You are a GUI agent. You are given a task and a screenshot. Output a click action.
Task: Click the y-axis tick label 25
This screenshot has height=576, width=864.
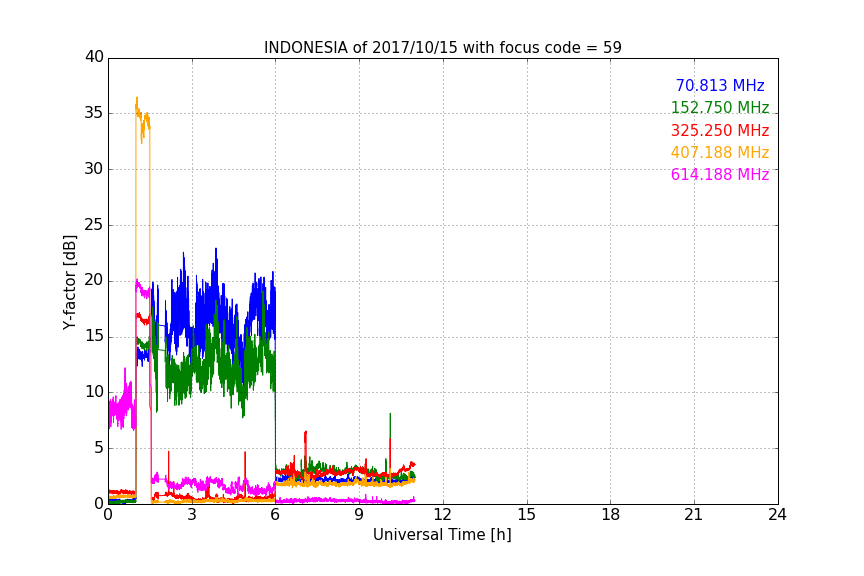94,225
